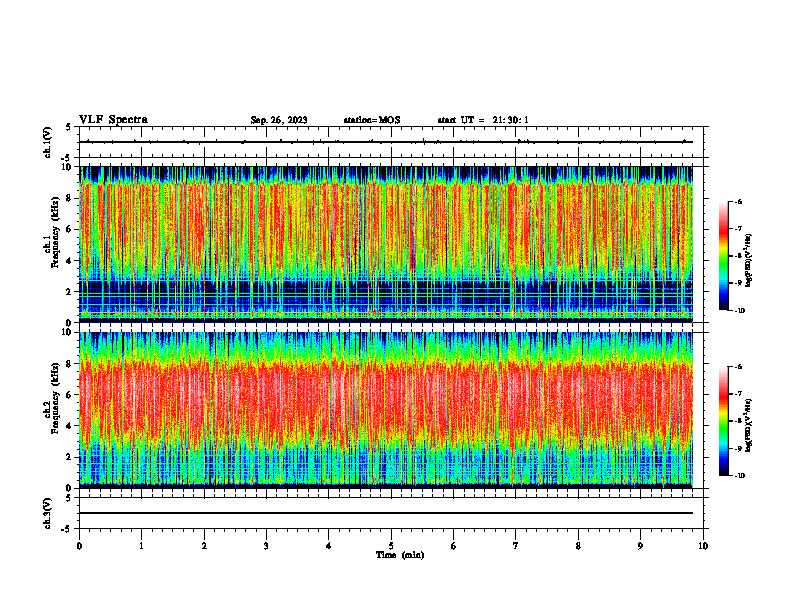Click the "-10" label on ch.2 color bar
Screen dimensions: 792x612
tap(739, 476)
